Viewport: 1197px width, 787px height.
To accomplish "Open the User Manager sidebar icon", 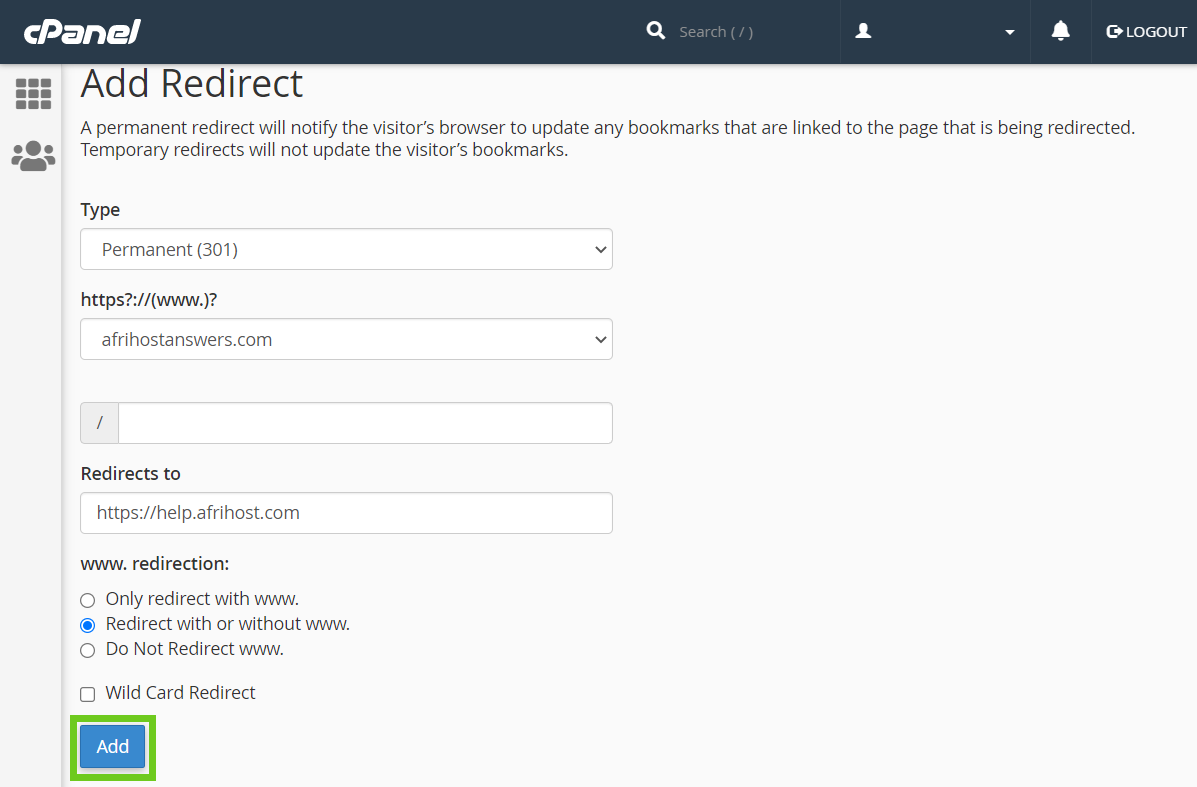I will tap(33, 156).
